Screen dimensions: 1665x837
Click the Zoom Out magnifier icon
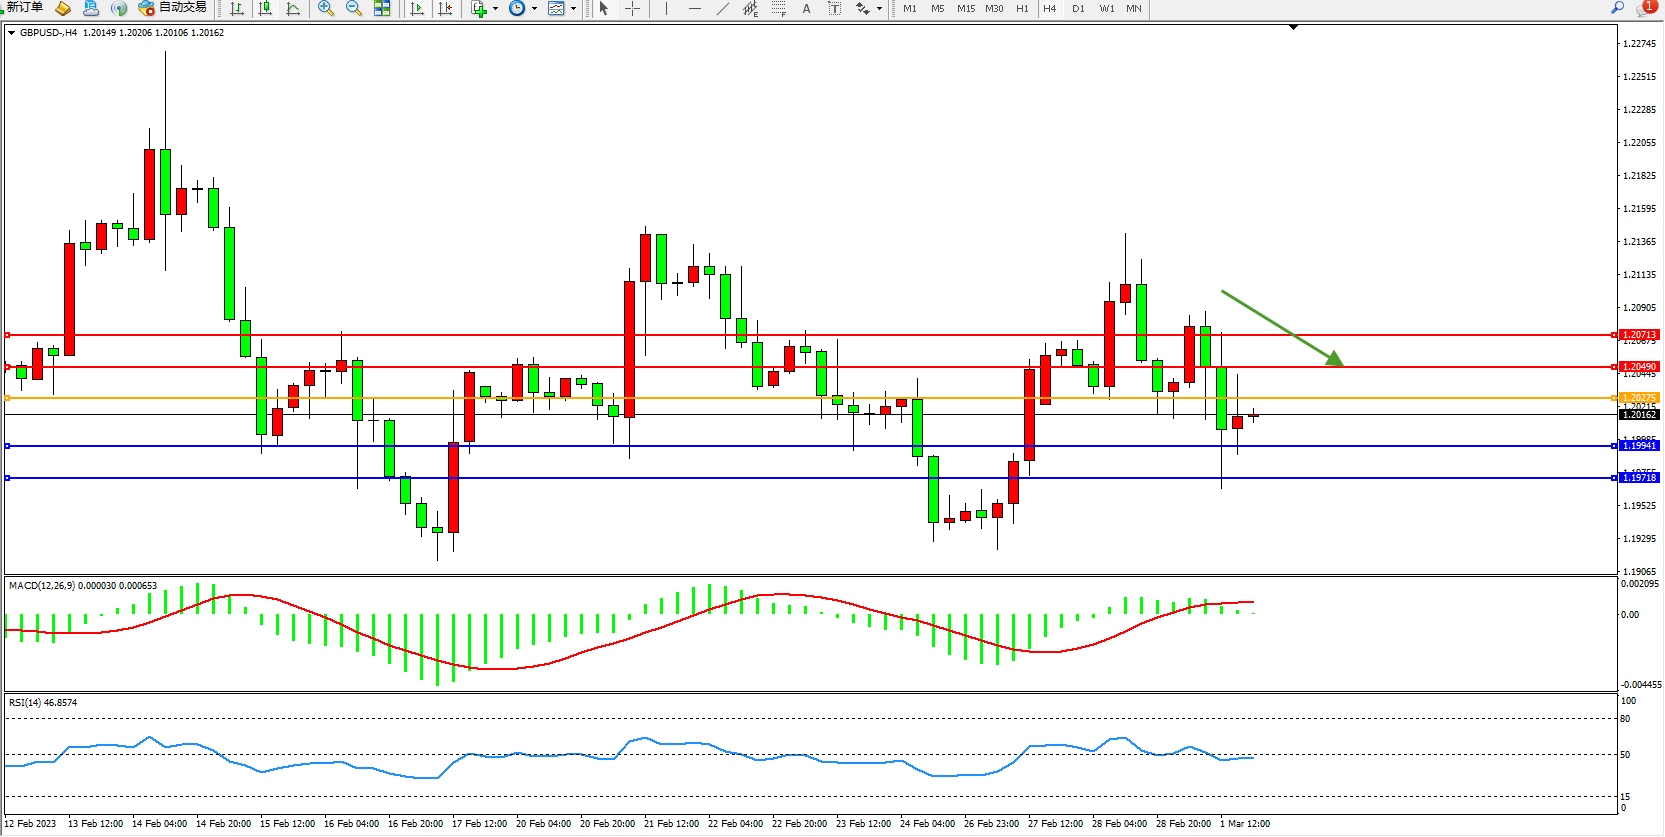(353, 8)
